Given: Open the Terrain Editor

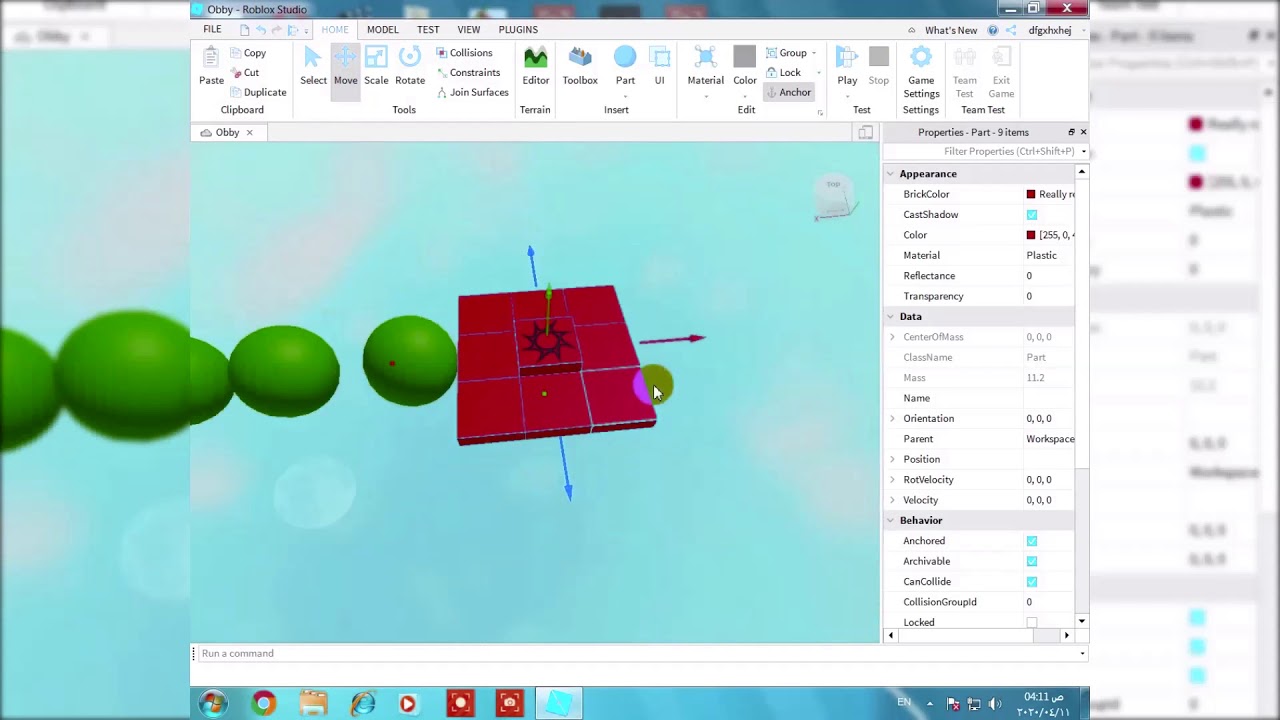Looking at the screenshot, I should point(535,66).
